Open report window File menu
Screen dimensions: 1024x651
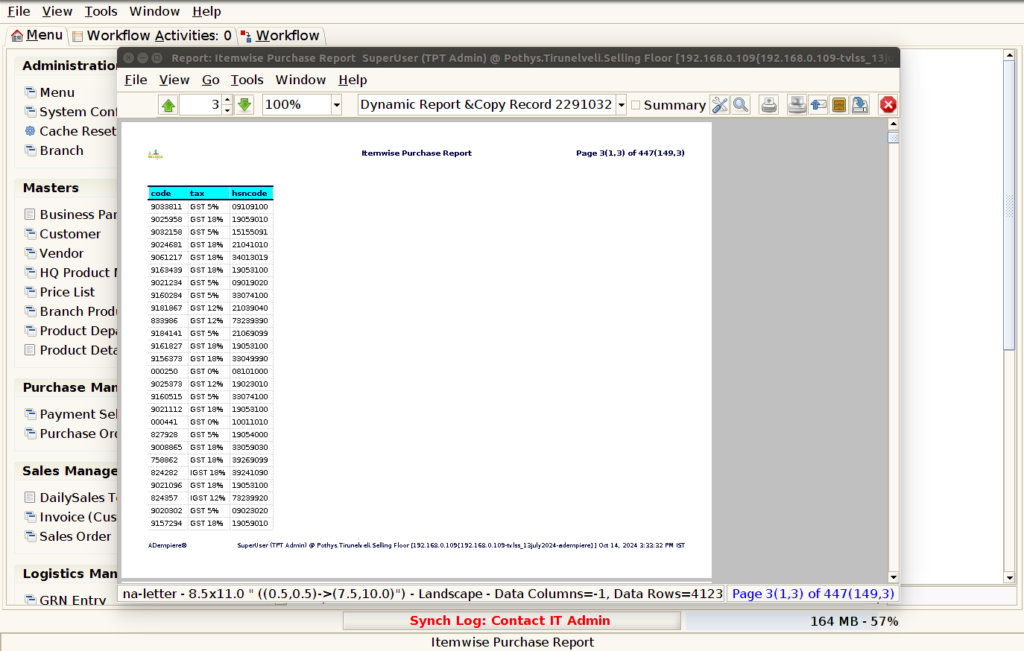pos(136,80)
